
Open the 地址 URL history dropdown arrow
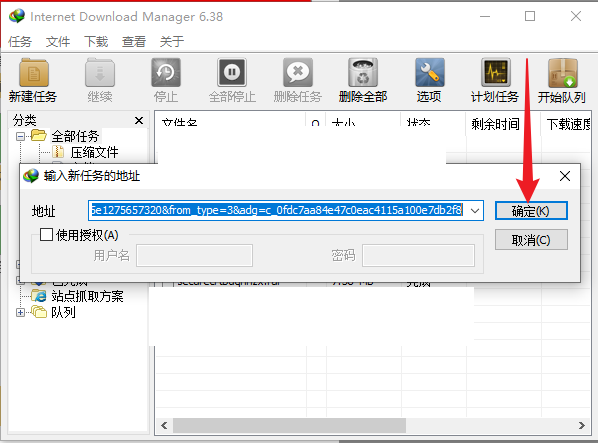[x=475, y=210]
